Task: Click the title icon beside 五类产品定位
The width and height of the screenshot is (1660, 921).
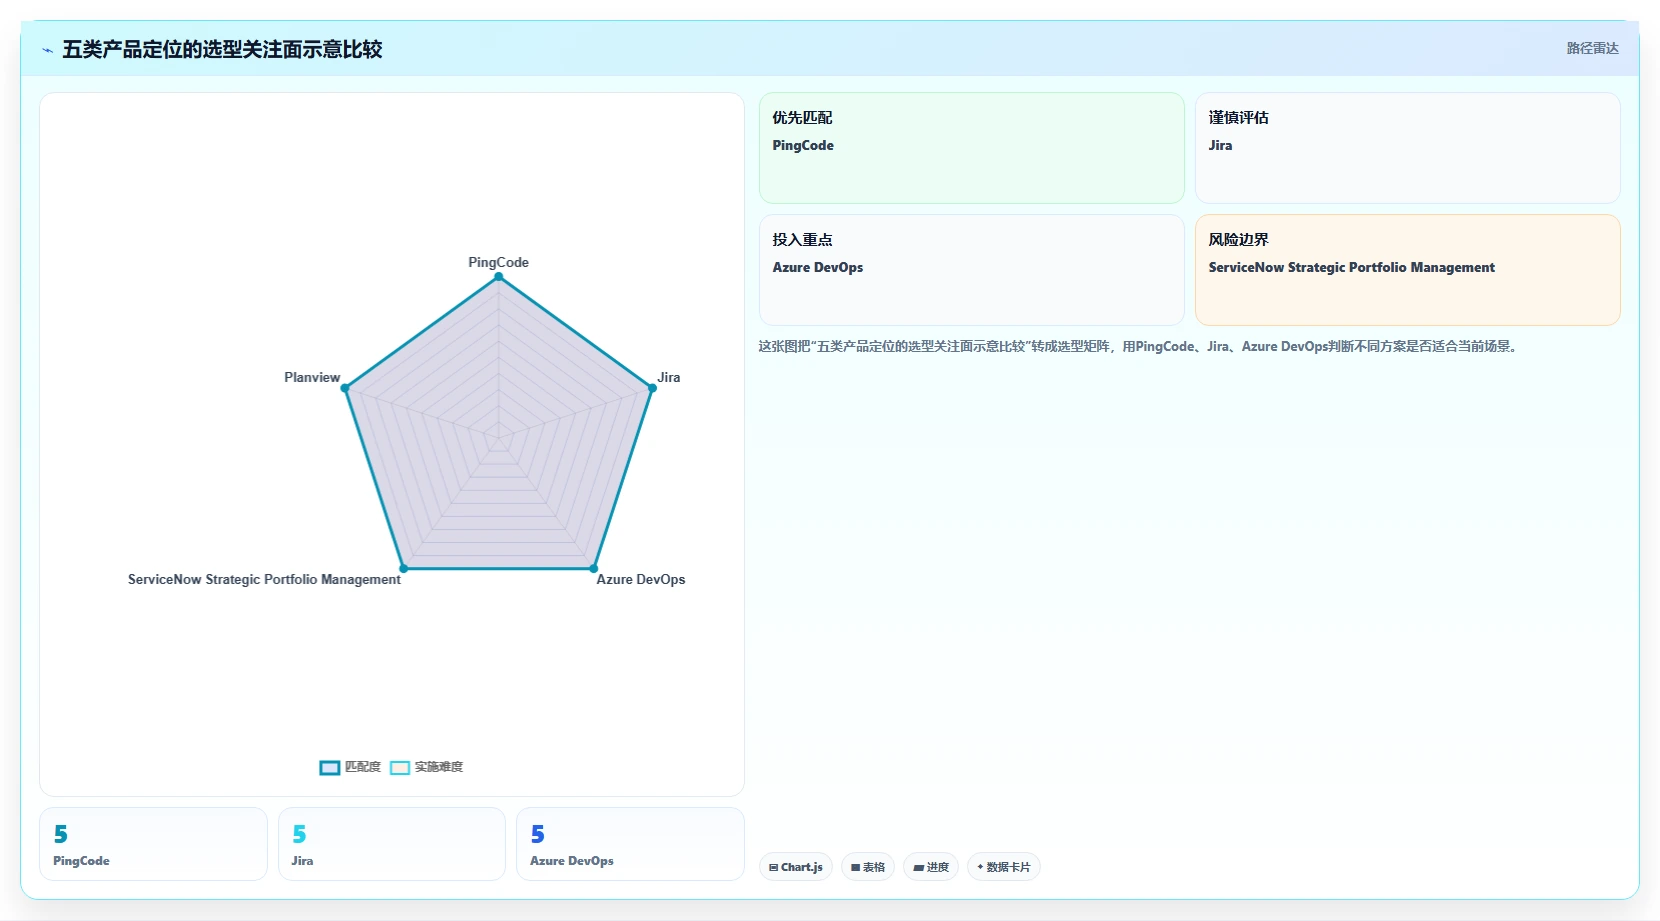Action: click(47, 50)
